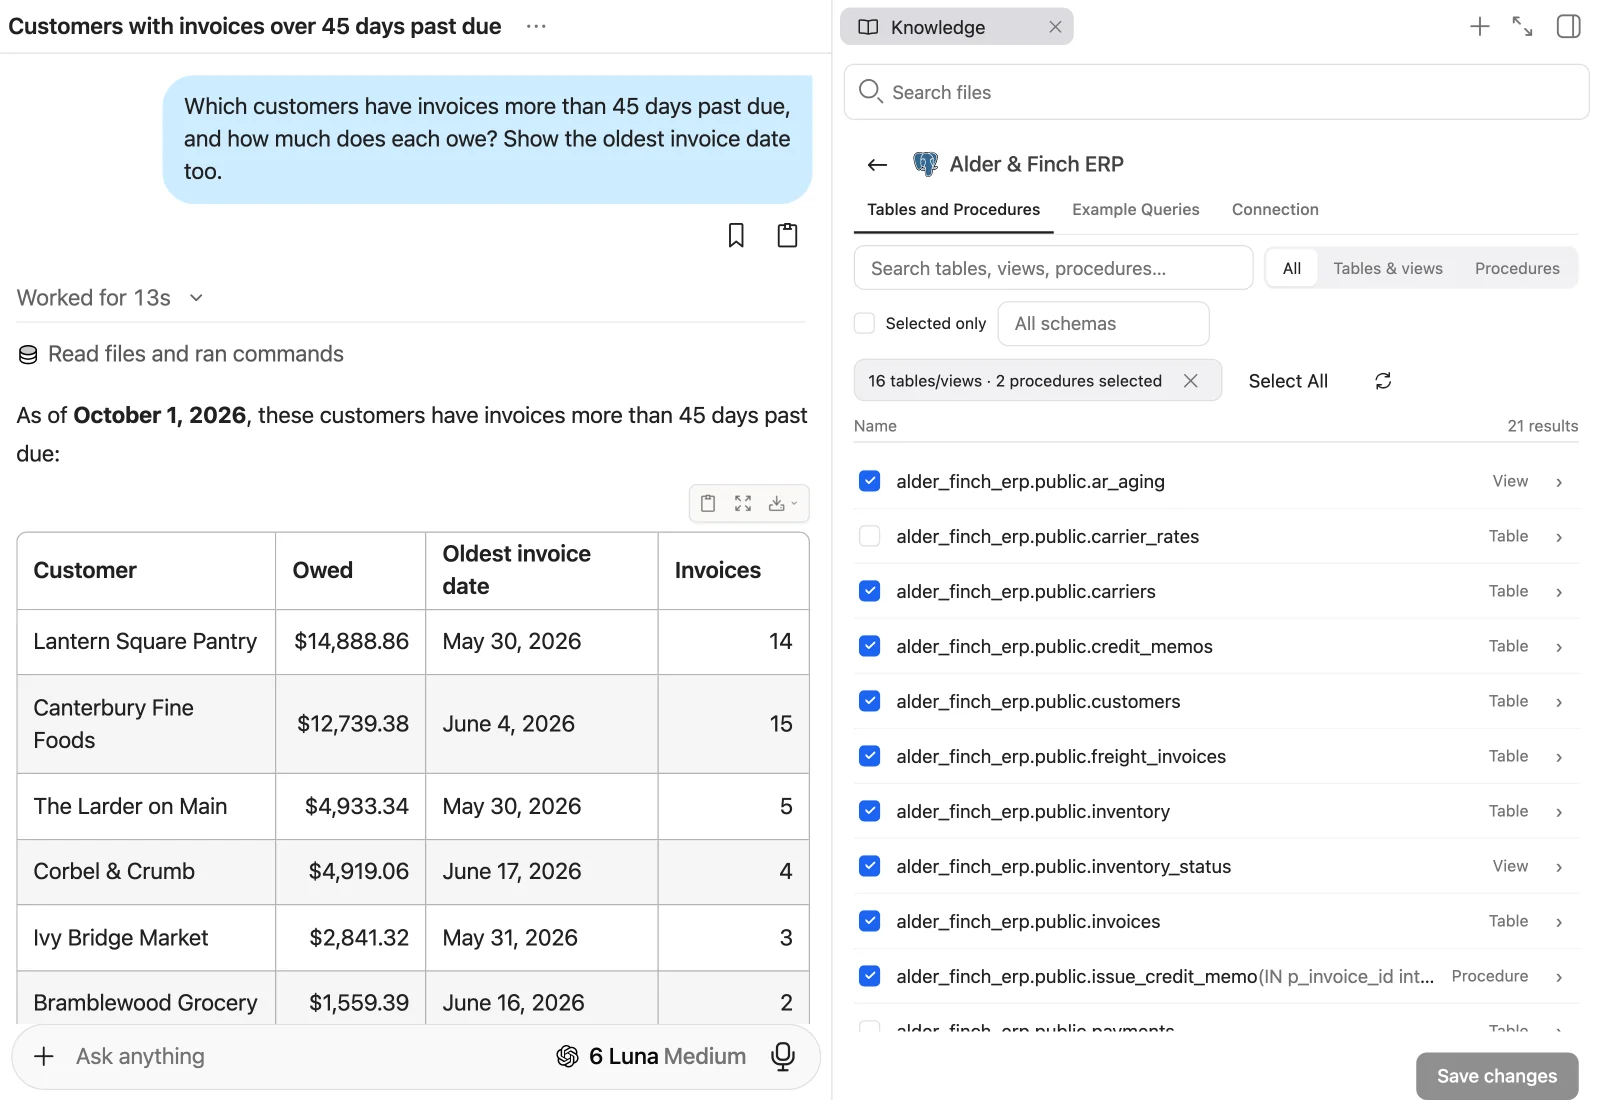Expand the Knowledge panel to full size

click(x=1522, y=27)
